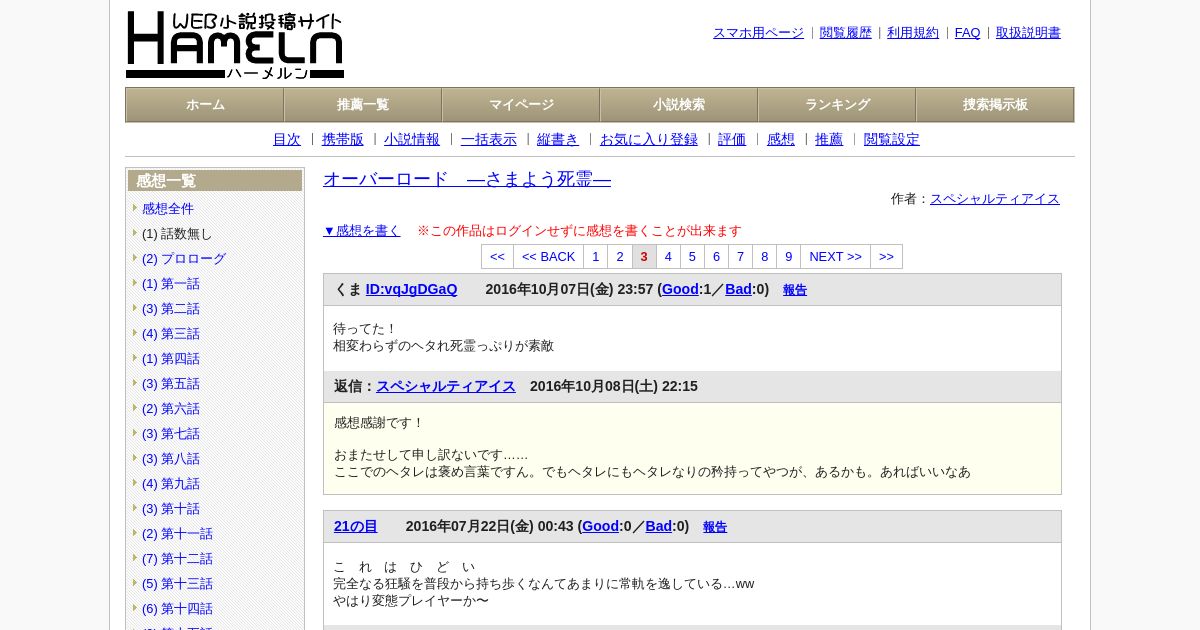The image size is (1200, 630).
Task: Go to comments page 1
Action: 596,257
